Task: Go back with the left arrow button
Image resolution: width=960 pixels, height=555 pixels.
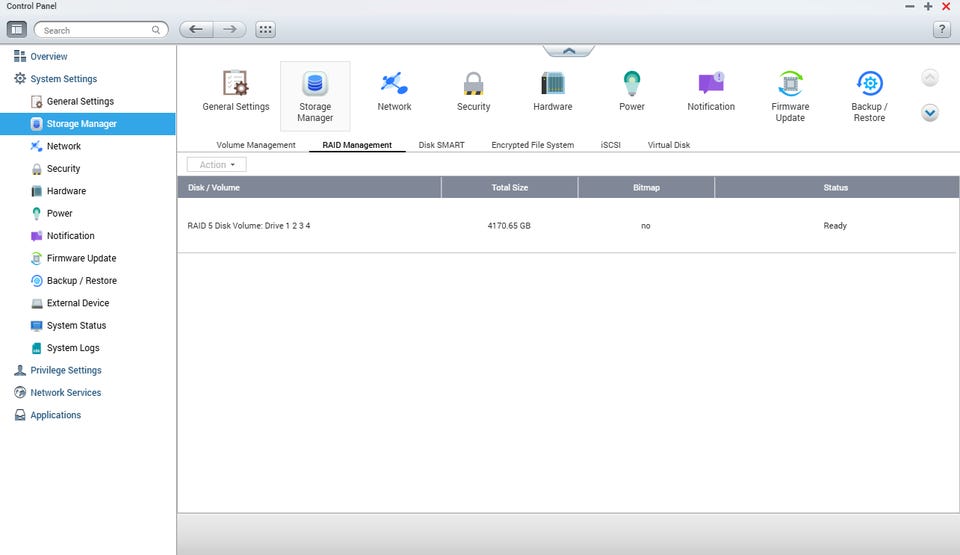Action: tap(196, 30)
